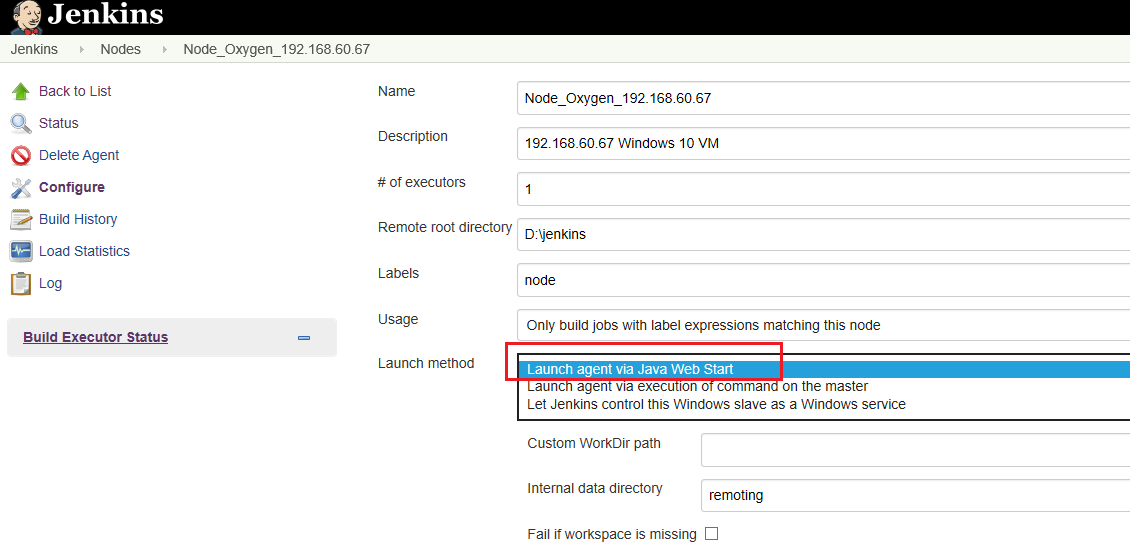Click the Launch method label
Image resolution: width=1130 pixels, height=552 pixels.
click(x=426, y=363)
